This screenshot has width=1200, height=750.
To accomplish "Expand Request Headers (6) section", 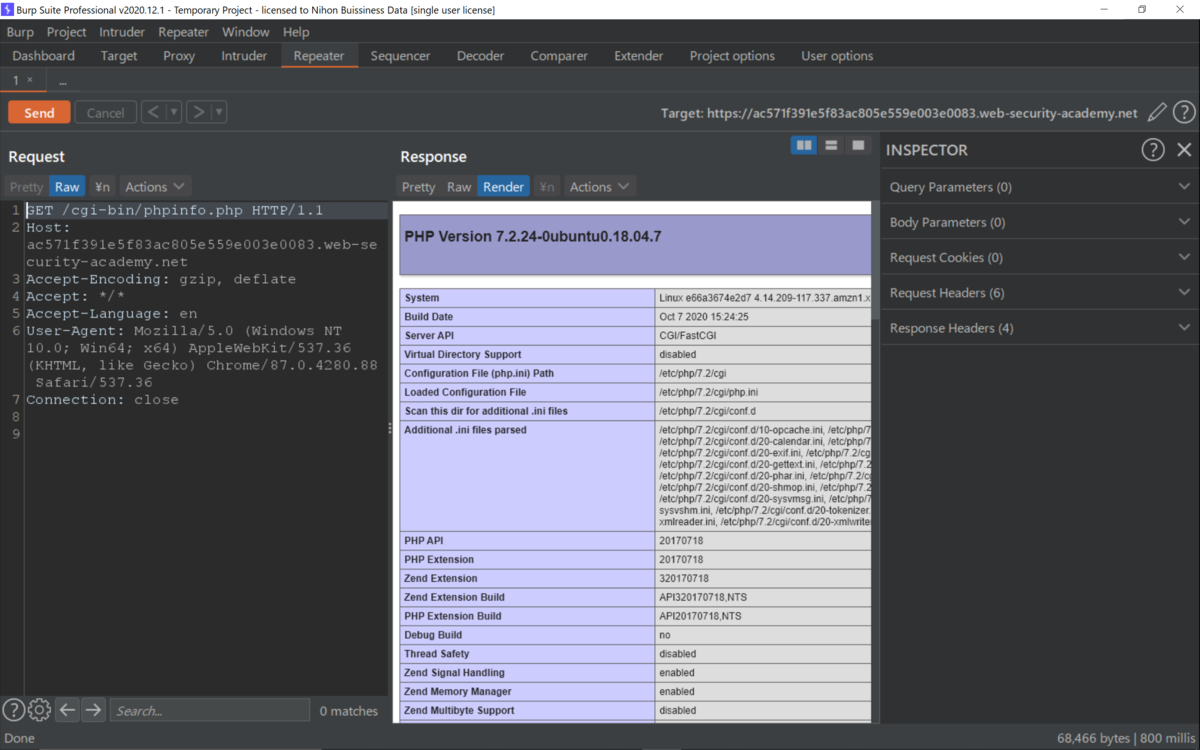I will pyautogui.click(x=1040, y=293).
